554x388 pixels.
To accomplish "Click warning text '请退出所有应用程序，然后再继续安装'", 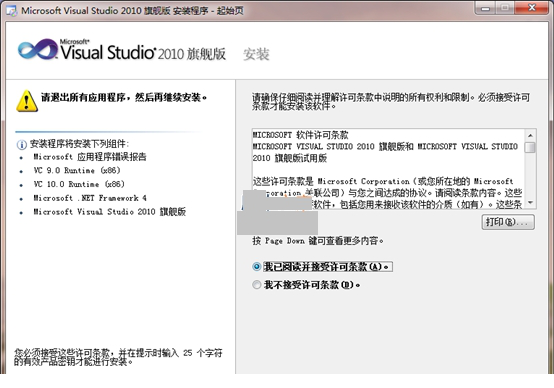I will point(124,97).
